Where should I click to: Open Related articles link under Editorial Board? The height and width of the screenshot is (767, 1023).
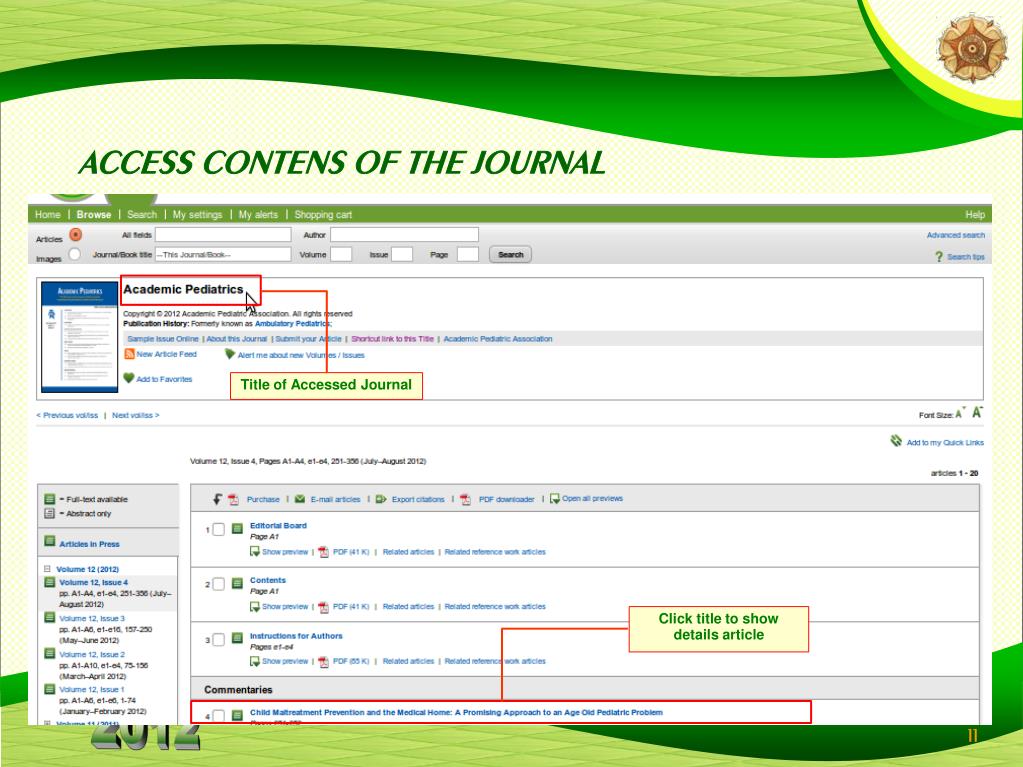(408, 552)
